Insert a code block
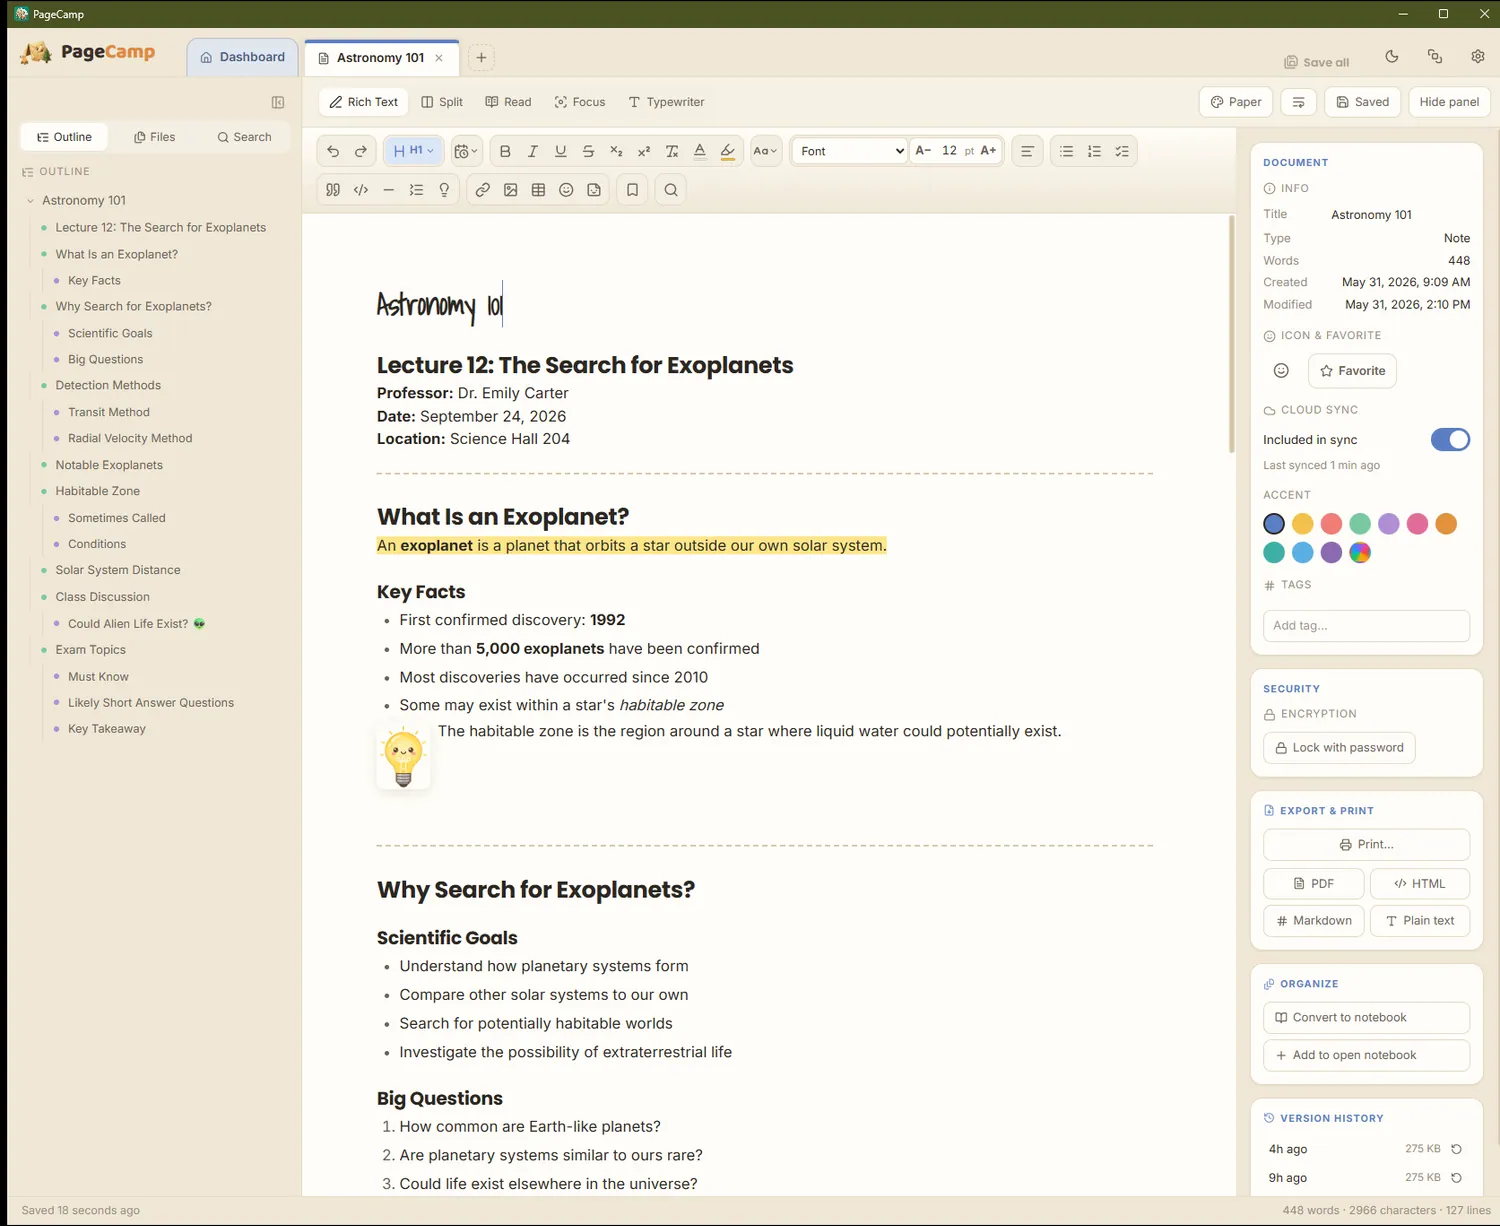This screenshot has height=1226, width=1500. click(x=361, y=190)
